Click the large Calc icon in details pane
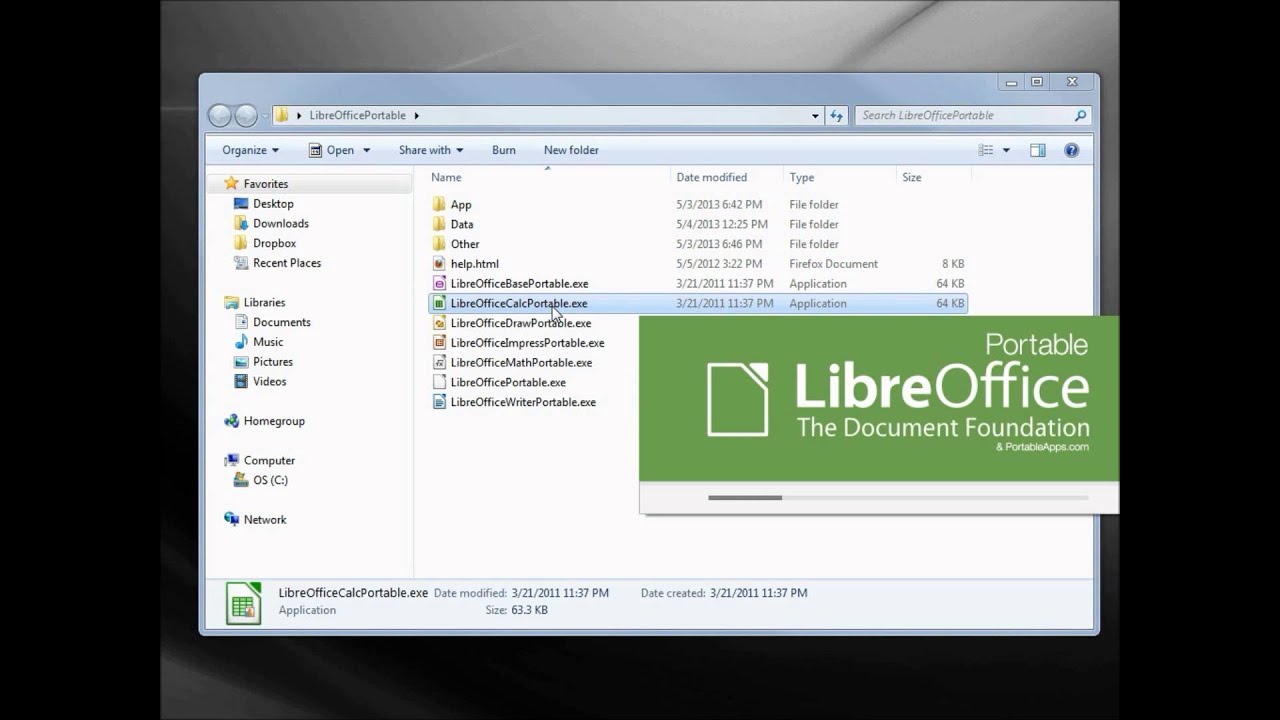The image size is (1280, 720). (244, 602)
